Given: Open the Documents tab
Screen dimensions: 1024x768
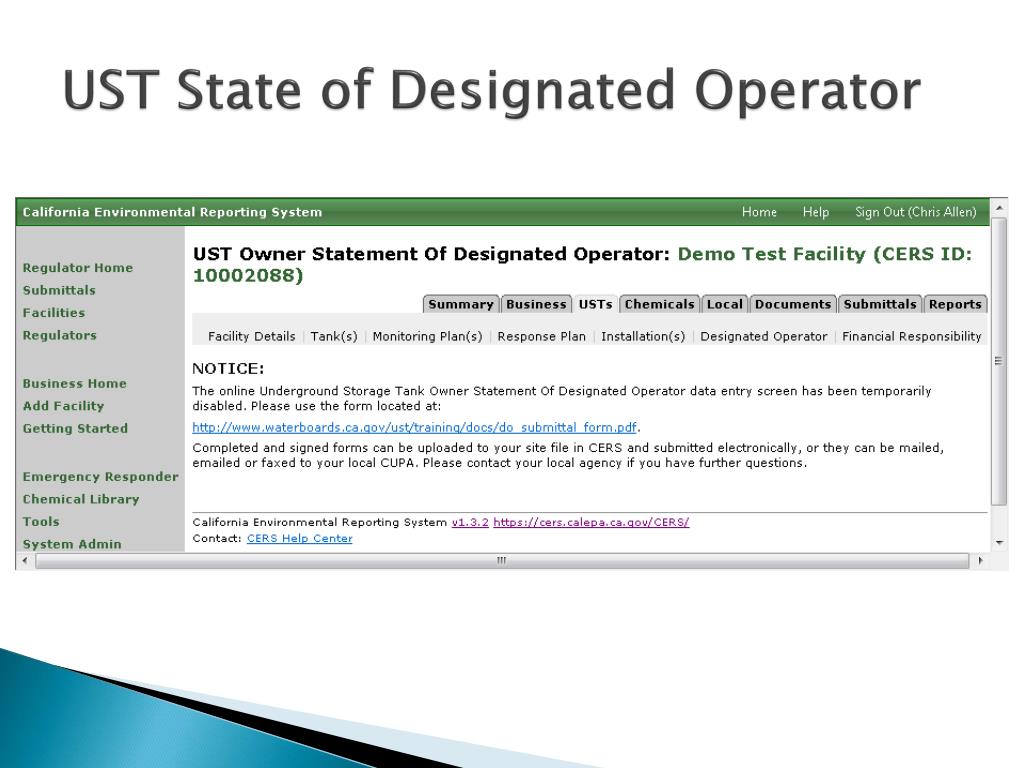Looking at the screenshot, I should coord(793,304).
